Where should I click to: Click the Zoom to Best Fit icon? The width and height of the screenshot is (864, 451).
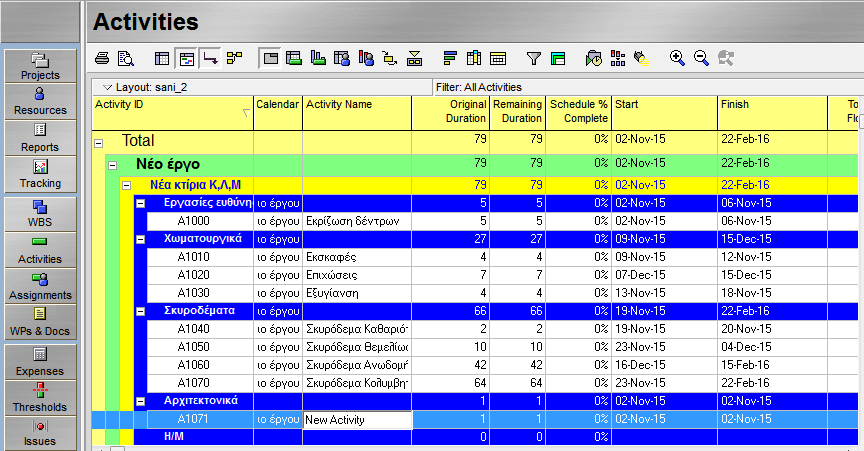pos(726,58)
